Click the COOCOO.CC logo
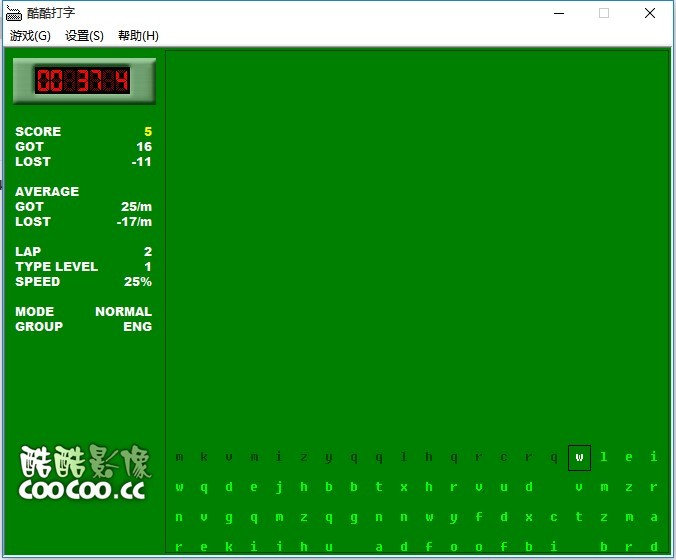 pos(83,474)
